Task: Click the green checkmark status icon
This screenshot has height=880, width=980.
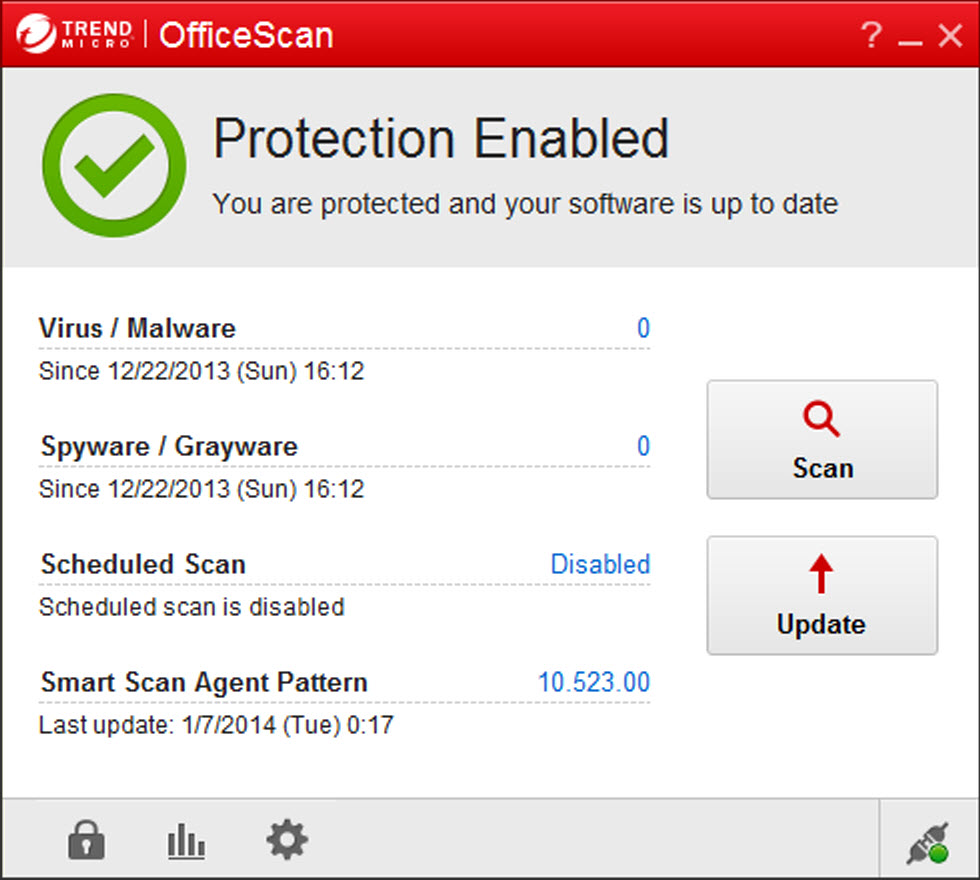Action: pos(113,166)
